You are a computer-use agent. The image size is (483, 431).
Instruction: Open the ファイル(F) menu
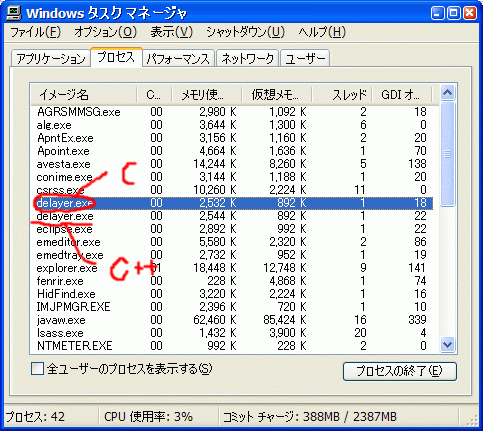click(x=35, y=32)
